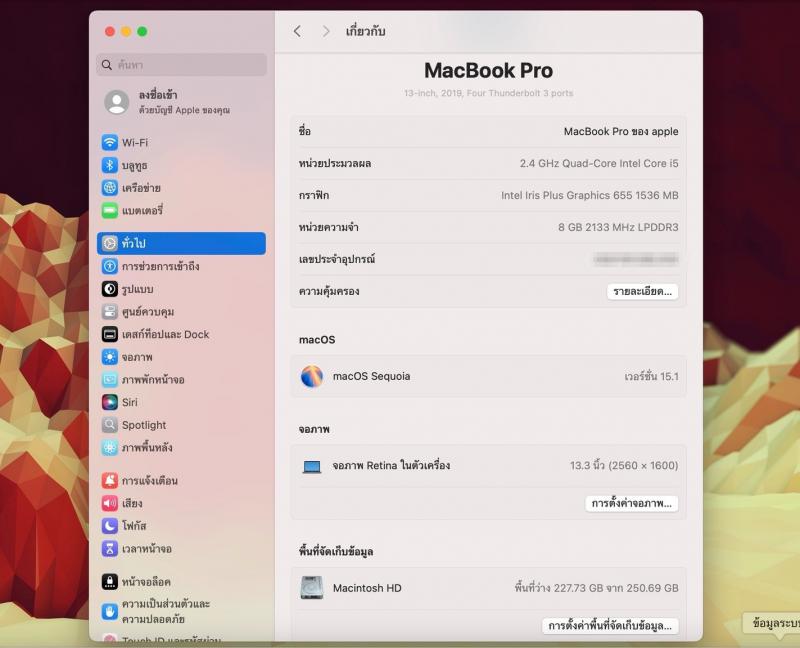Select General (ทั่วไป) in the sidebar

pyautogui.click(x=181, y=243)
